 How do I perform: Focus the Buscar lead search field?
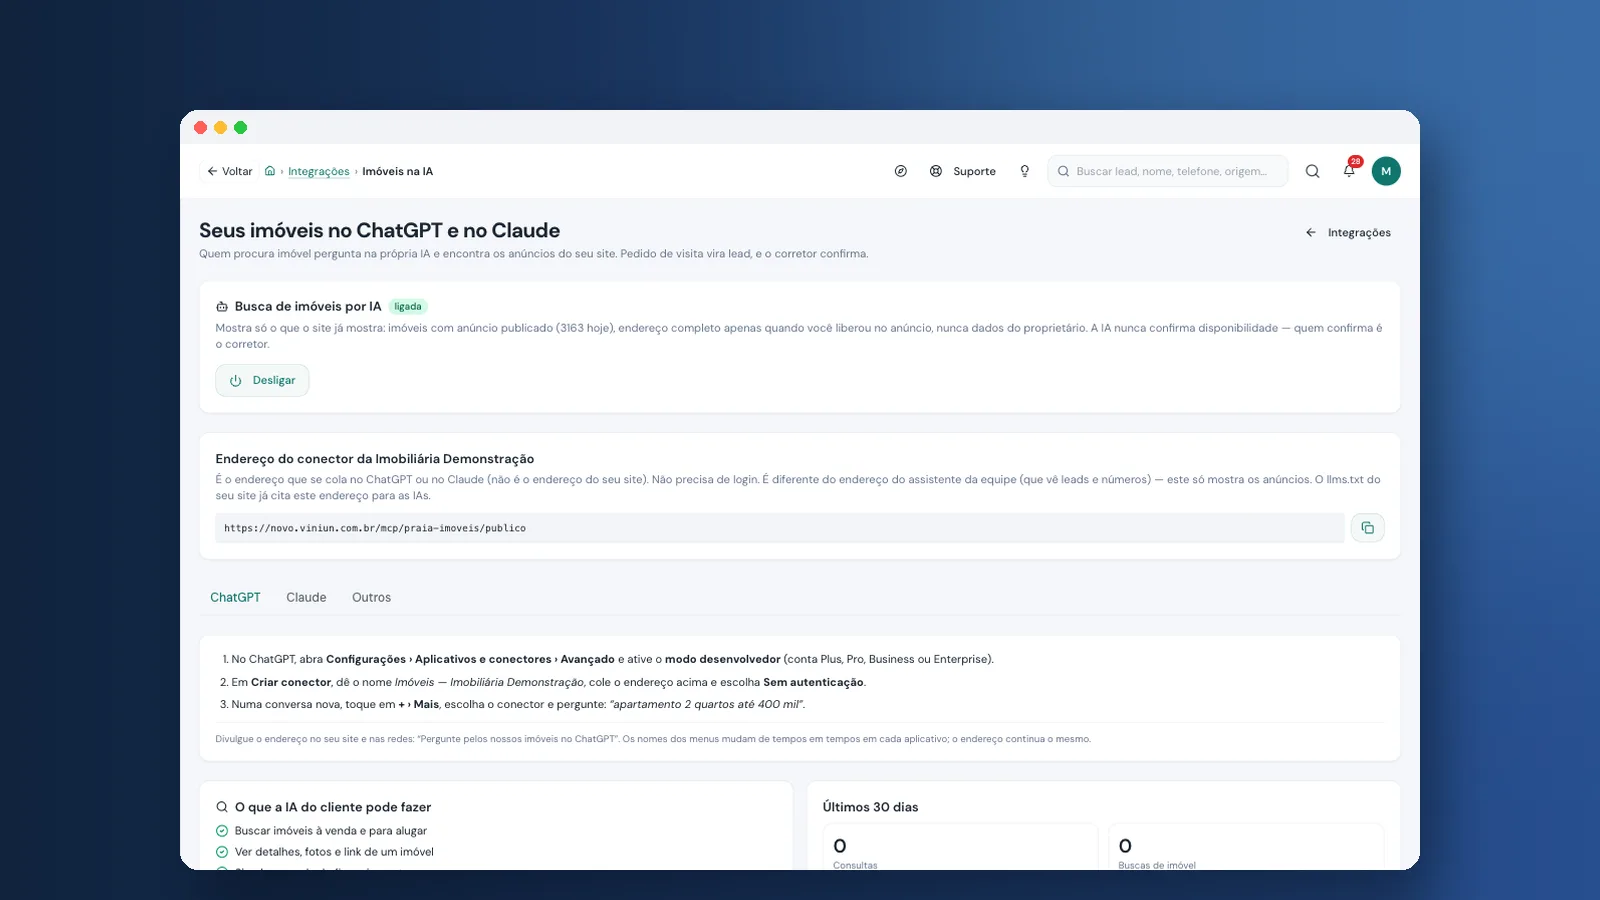(x=1168, y=171)
